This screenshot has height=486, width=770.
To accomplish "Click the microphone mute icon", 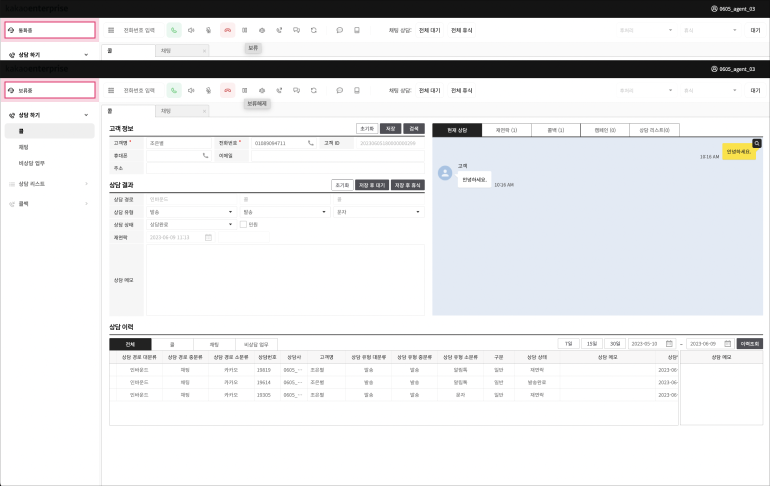I will coord(209,90).
